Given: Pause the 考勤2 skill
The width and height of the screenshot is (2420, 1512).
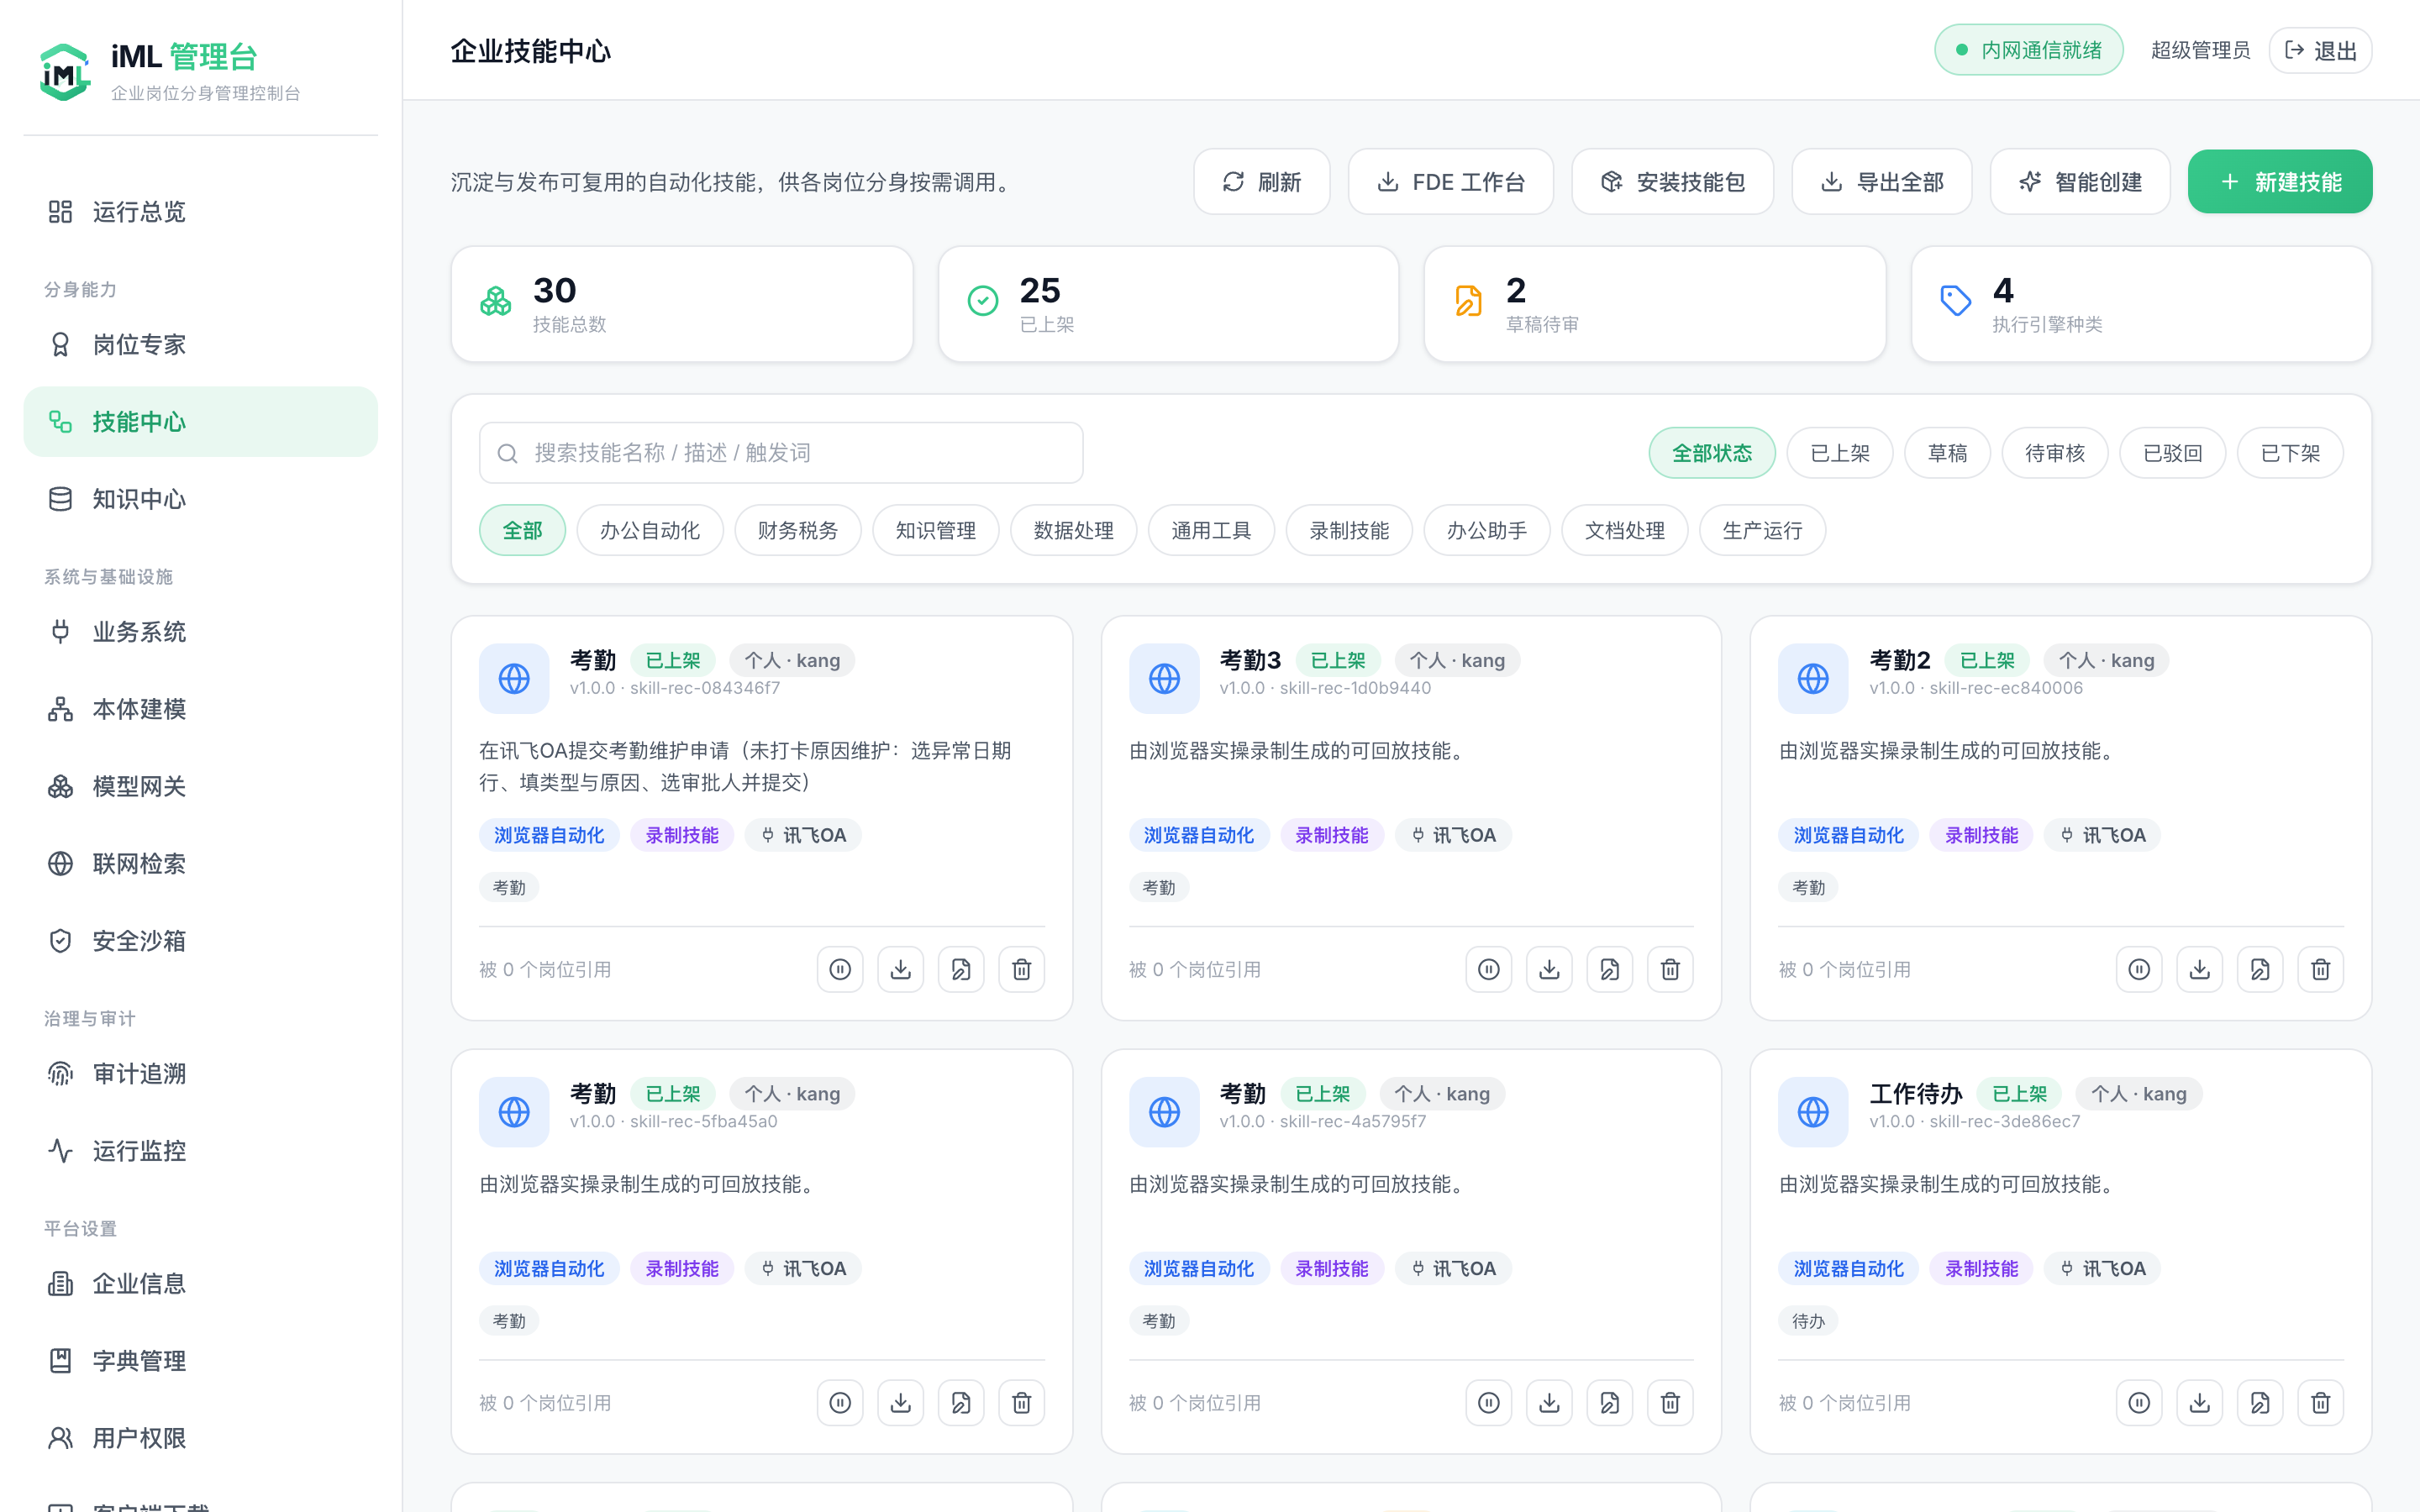Looking at the screenshot, I should coord(2139,969).
